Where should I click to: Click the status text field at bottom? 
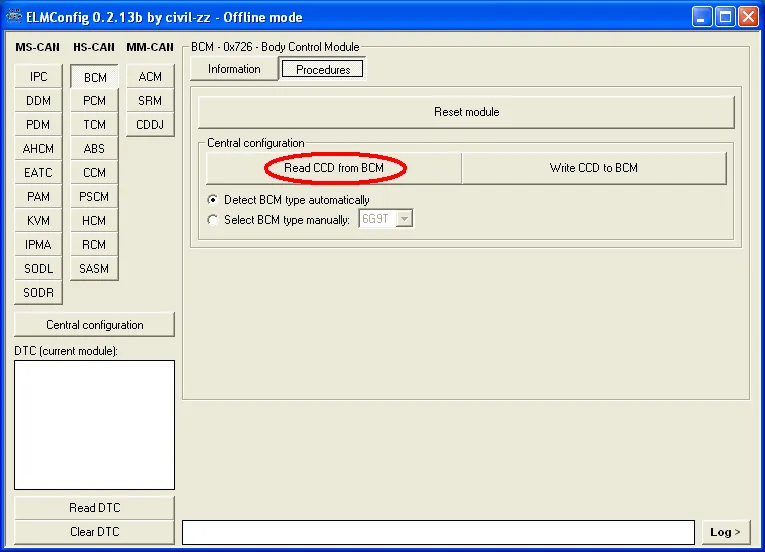pyautogui.click(x=438, y=532)
